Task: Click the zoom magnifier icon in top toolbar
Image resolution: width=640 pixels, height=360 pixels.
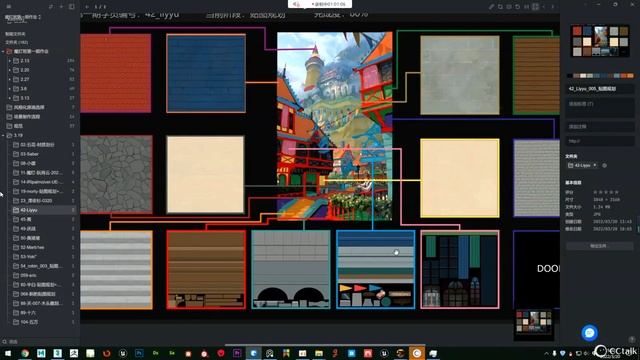Action: tap(500, 7)
